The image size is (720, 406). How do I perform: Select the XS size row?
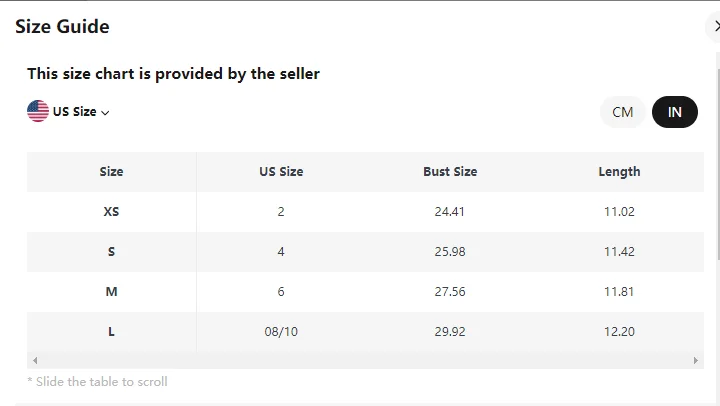coord(111,212)
